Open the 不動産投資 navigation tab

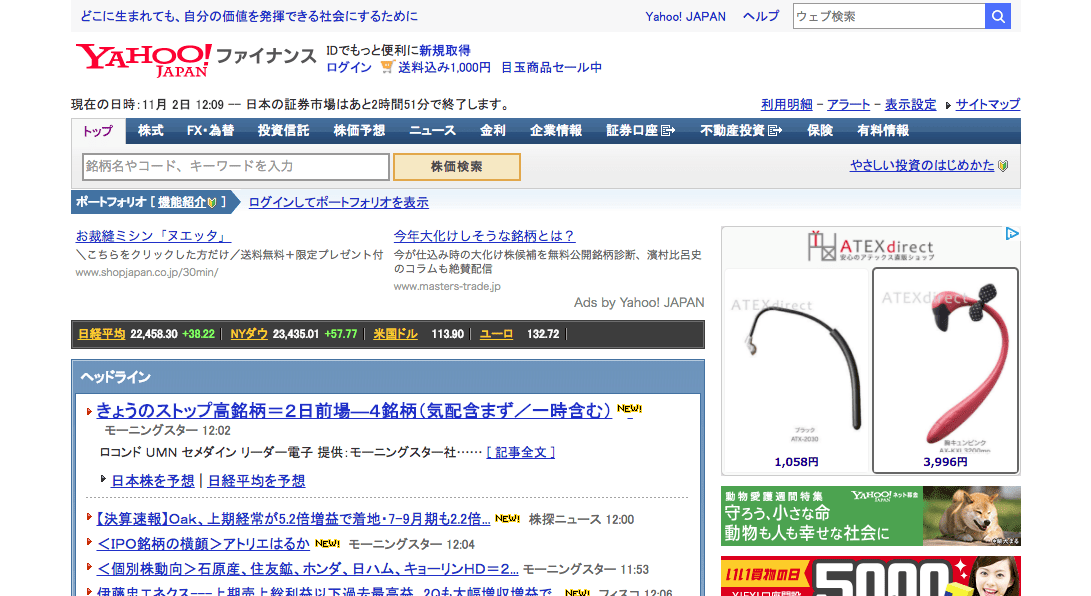click(x=739, y=131)
